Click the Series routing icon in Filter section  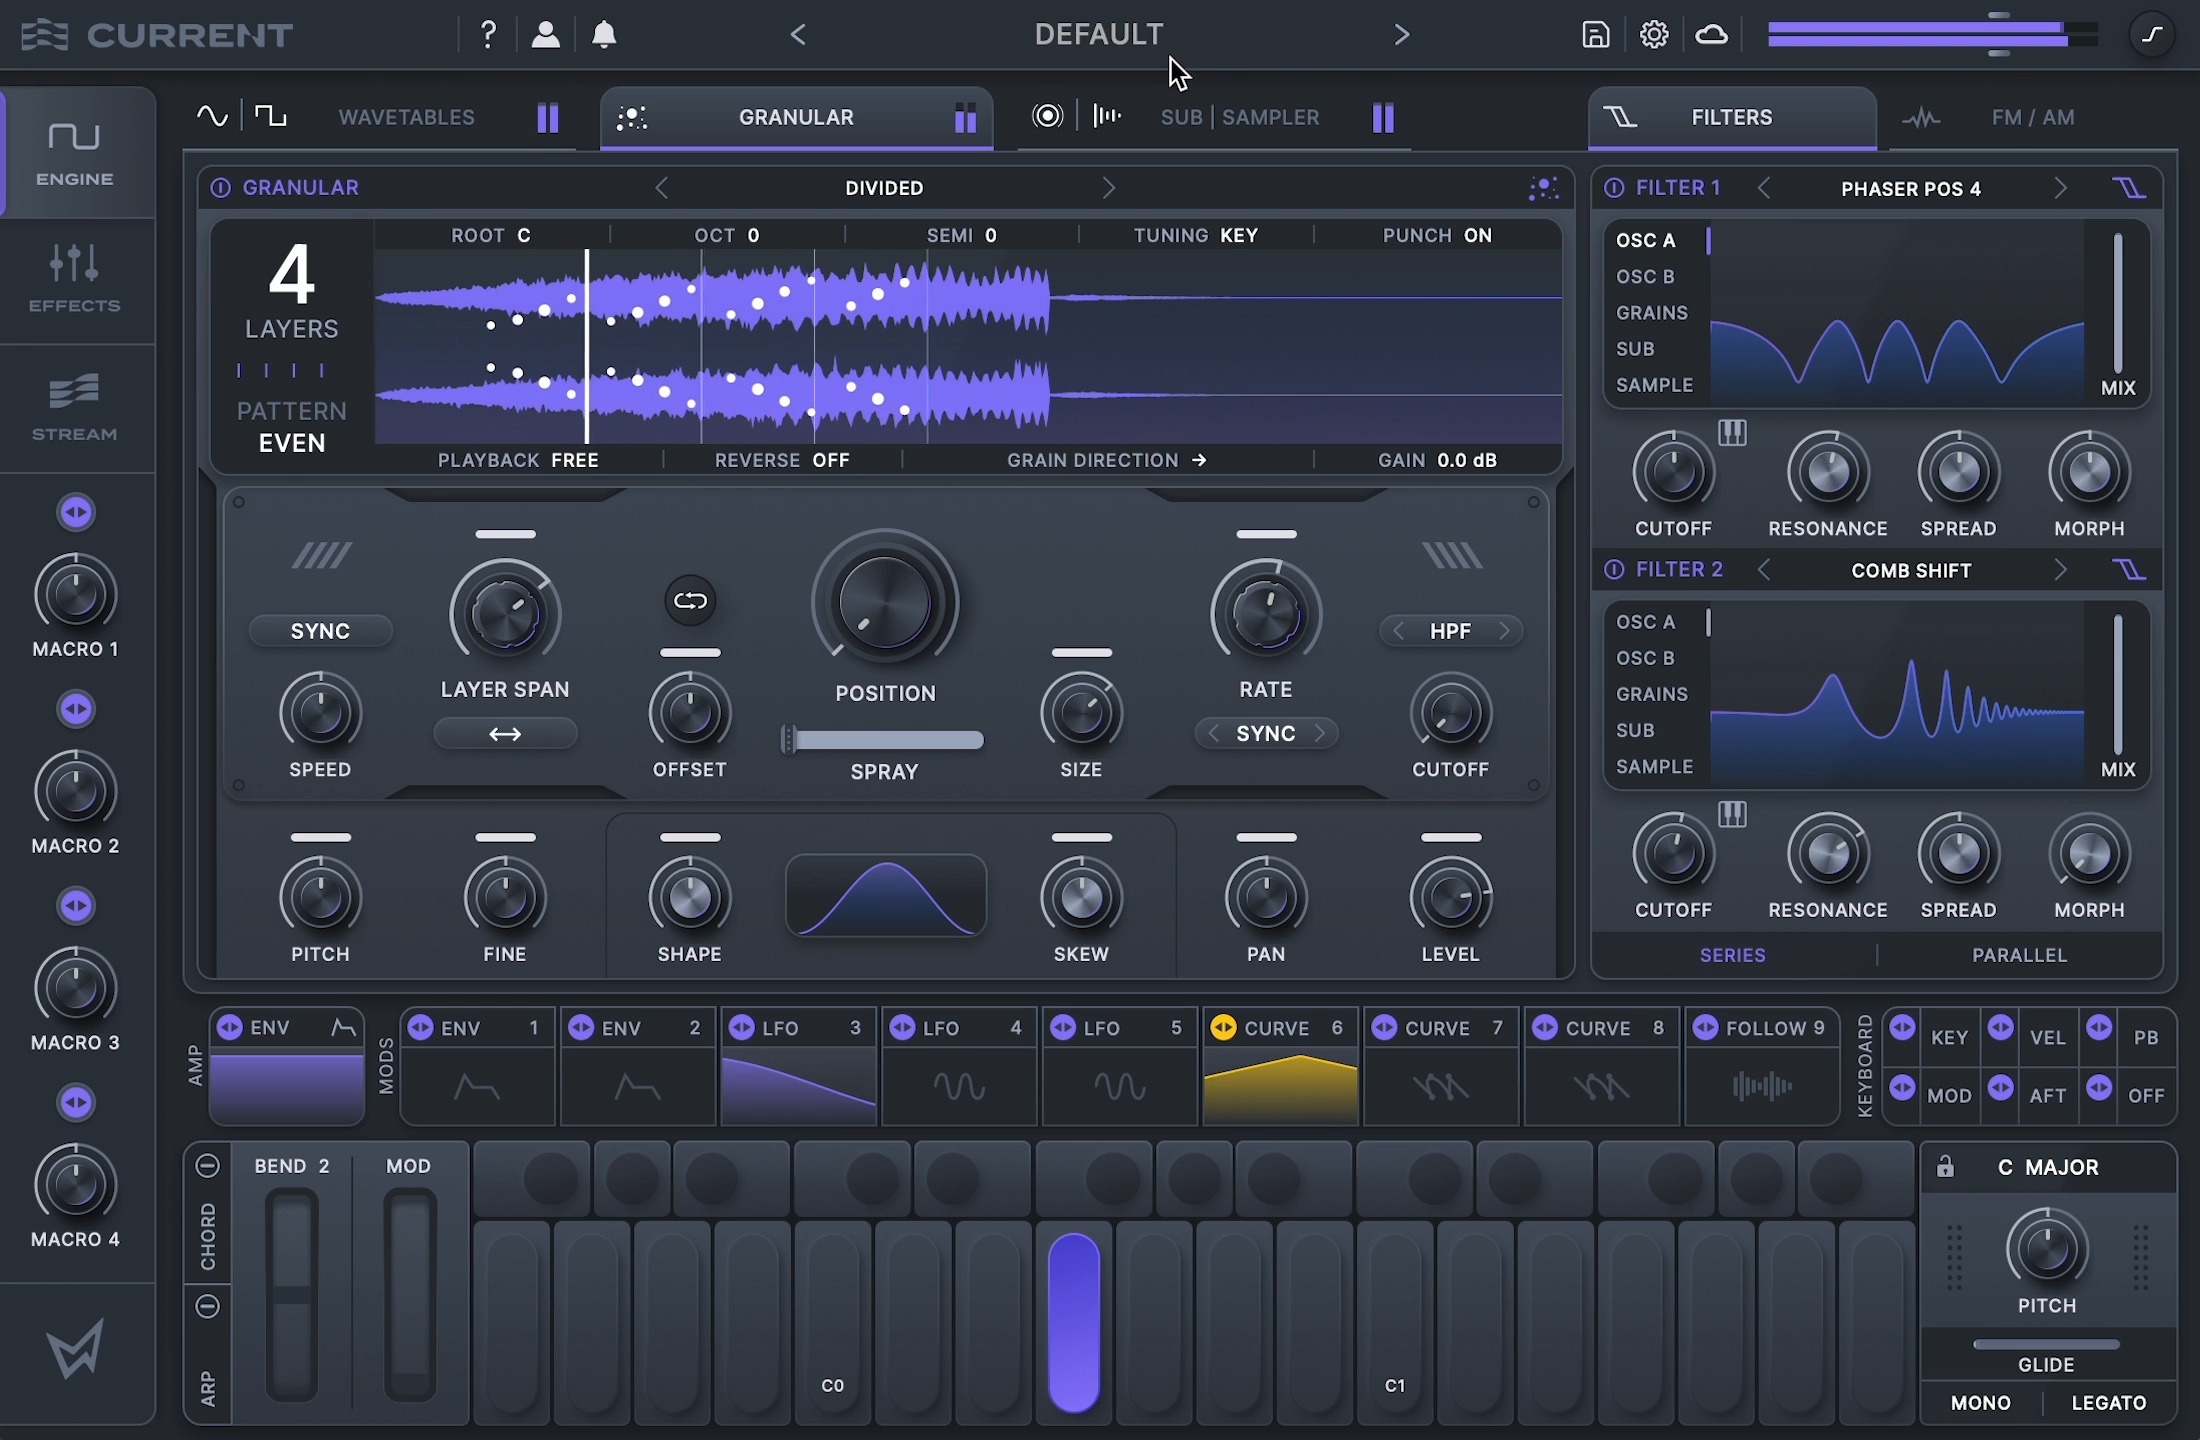[x=1732, y=955]
